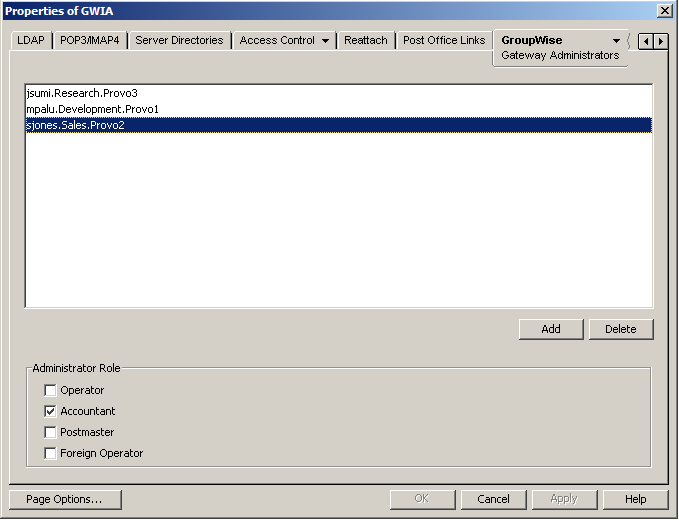Close the Properties of GWIA window
679x520 pixels.
point(664,11)
